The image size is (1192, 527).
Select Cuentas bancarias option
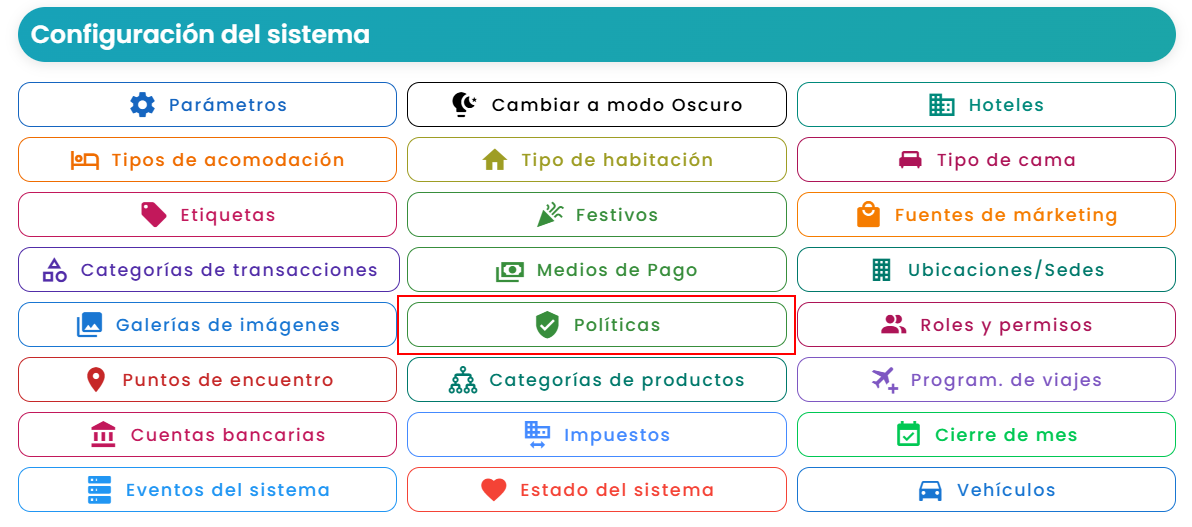tap(208, 434)
